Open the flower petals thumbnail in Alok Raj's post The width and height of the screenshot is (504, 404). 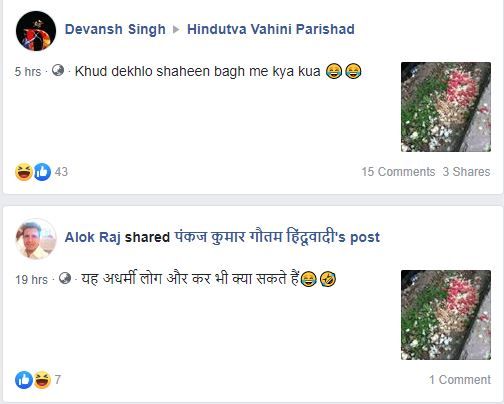pyautogui.click(x=446, y=315)
